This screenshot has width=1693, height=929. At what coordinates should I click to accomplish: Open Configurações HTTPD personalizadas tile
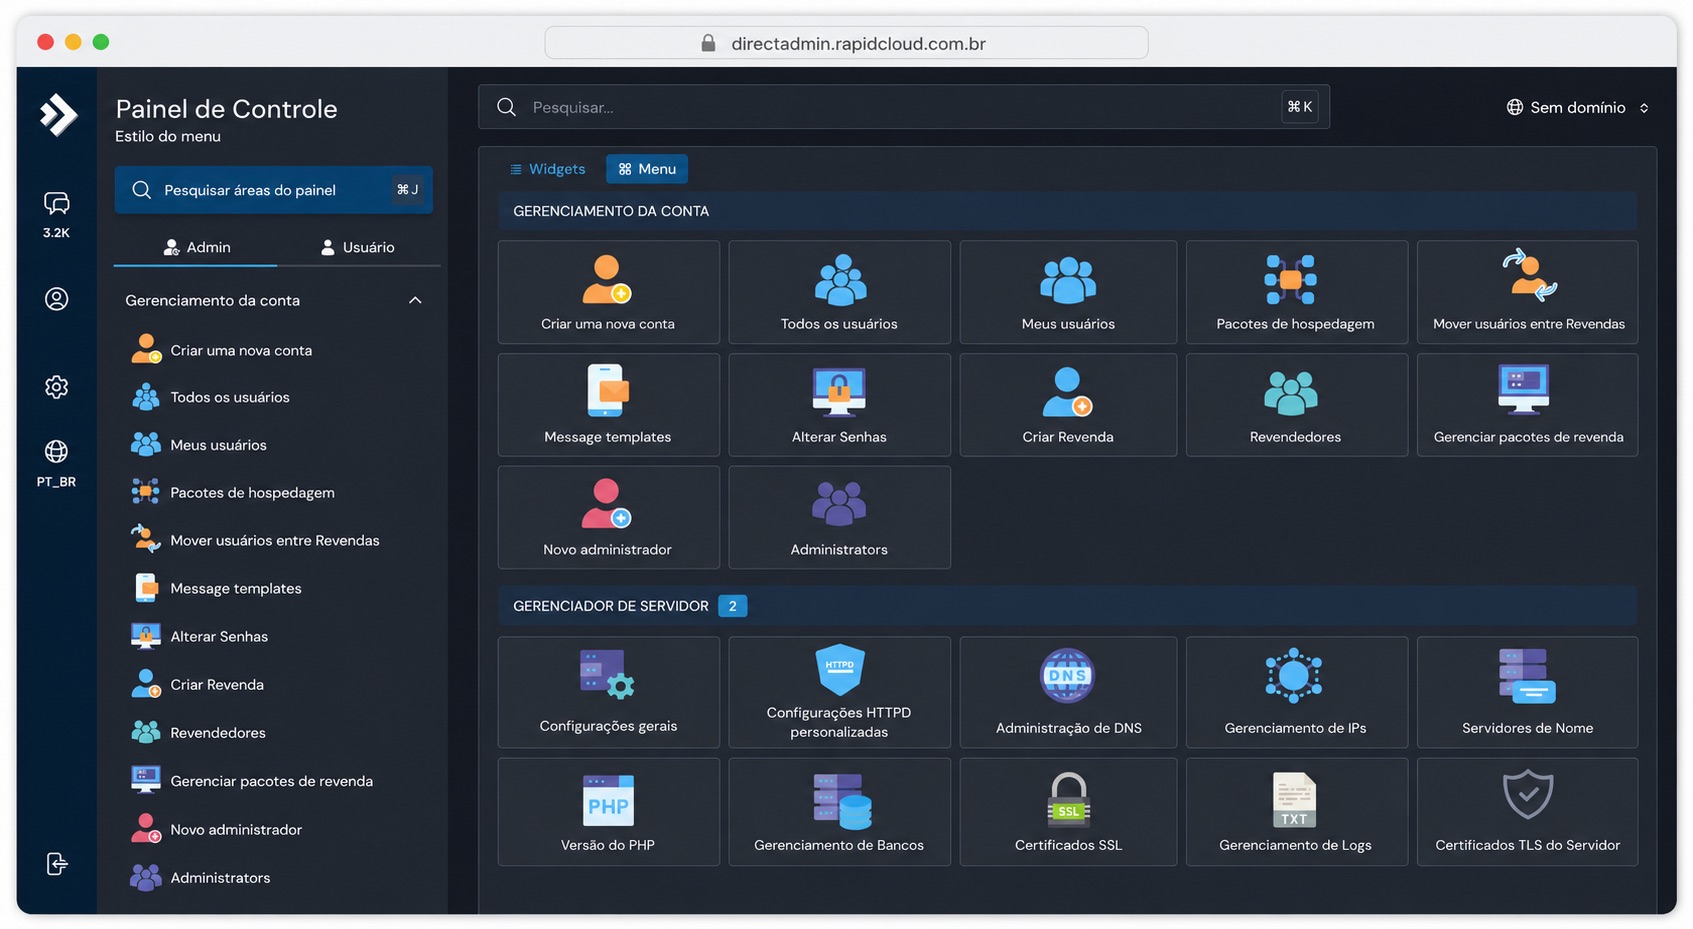click(x=839, y=692)
